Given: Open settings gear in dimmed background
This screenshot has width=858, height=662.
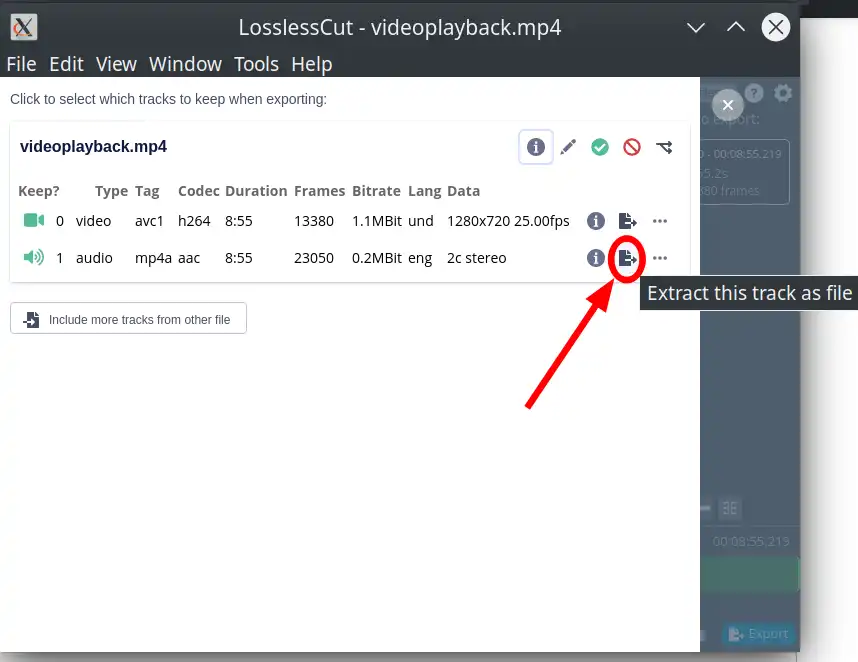Looking at the screenshot, I should 783,93.
